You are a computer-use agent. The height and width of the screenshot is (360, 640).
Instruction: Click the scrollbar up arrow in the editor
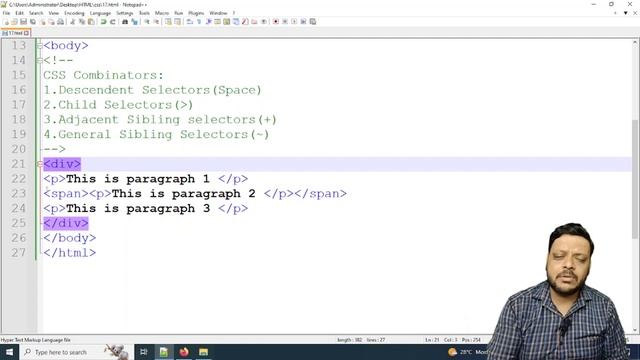(635, 42)
